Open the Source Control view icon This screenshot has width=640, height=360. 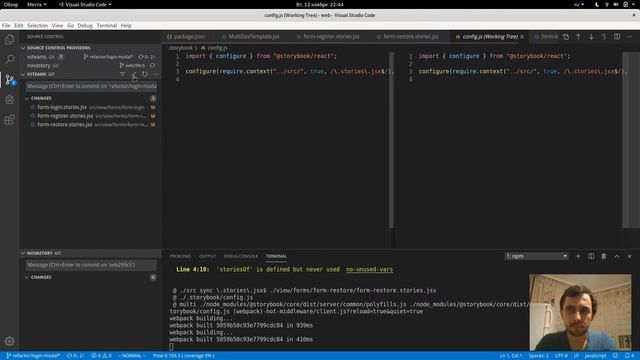9,80
